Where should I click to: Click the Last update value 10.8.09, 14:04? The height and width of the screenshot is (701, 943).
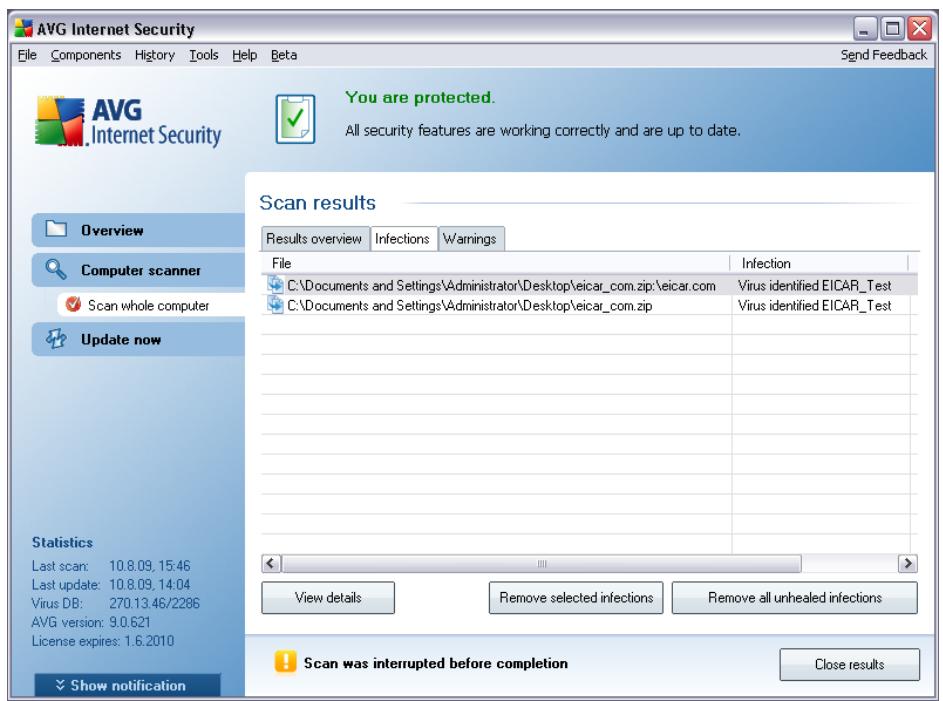[149, 584]
